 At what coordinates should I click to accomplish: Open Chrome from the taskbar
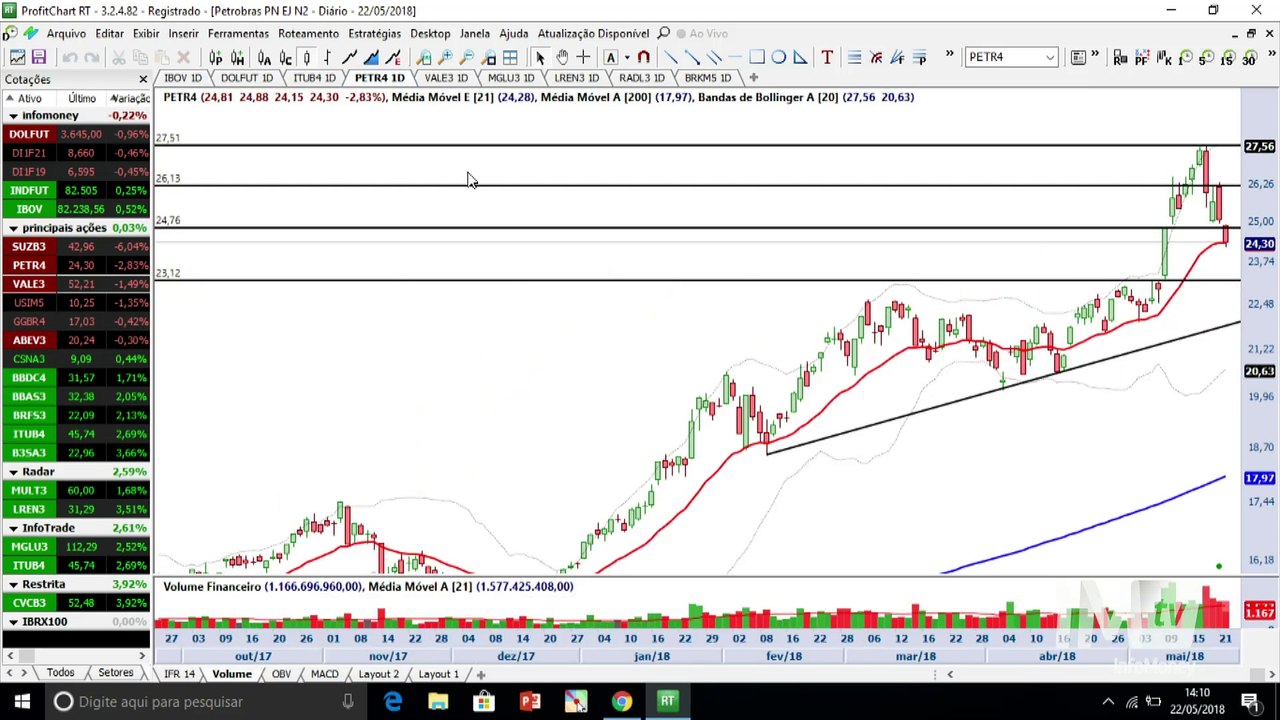pos(622,702)
